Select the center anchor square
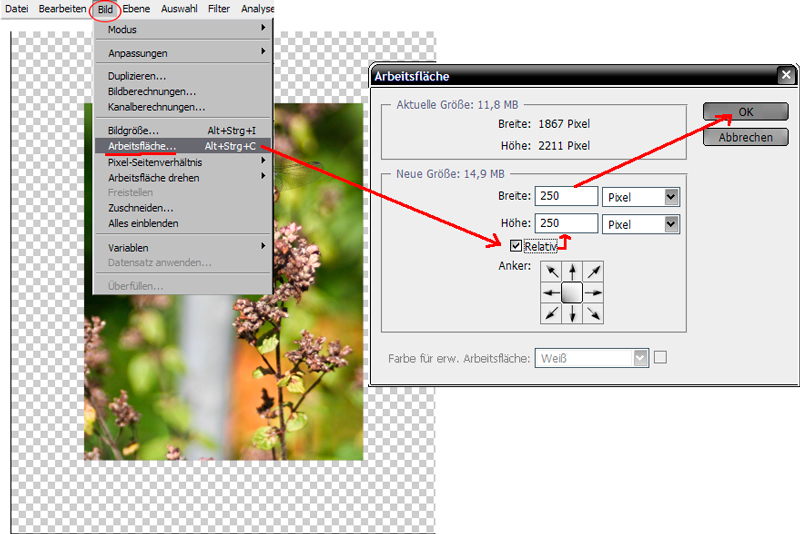 tap(571, 292)
